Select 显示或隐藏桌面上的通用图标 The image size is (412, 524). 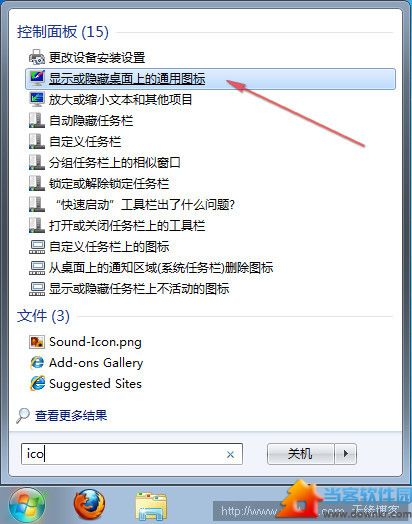tap(211, 79)
